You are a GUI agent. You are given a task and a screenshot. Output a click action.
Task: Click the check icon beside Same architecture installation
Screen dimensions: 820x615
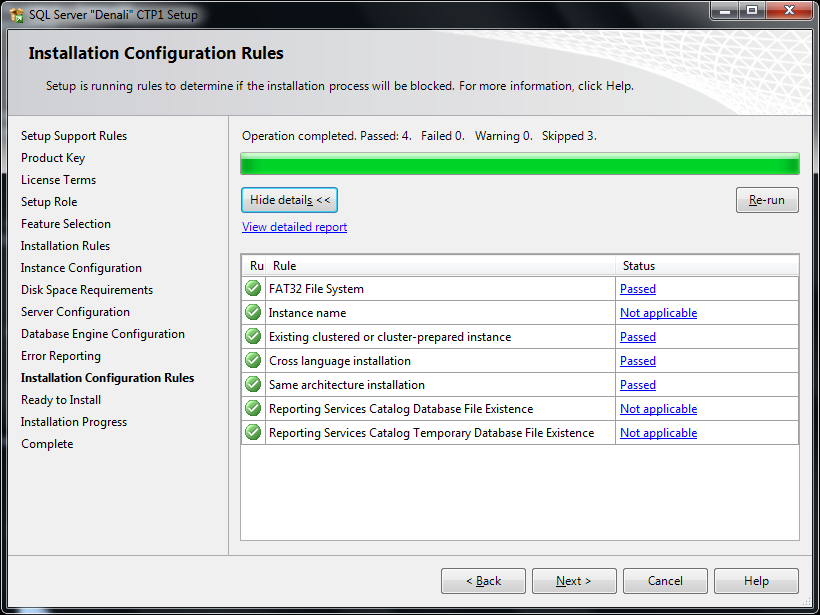253,385
